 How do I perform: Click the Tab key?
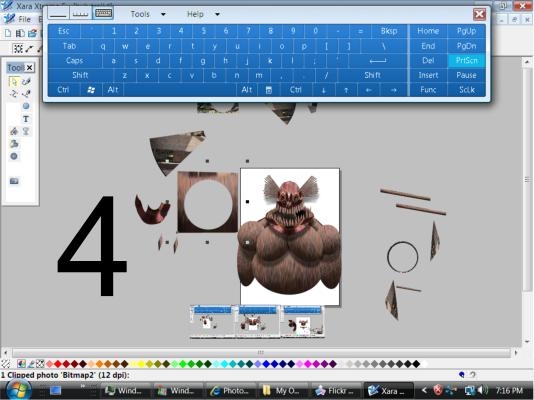point(69,46)
